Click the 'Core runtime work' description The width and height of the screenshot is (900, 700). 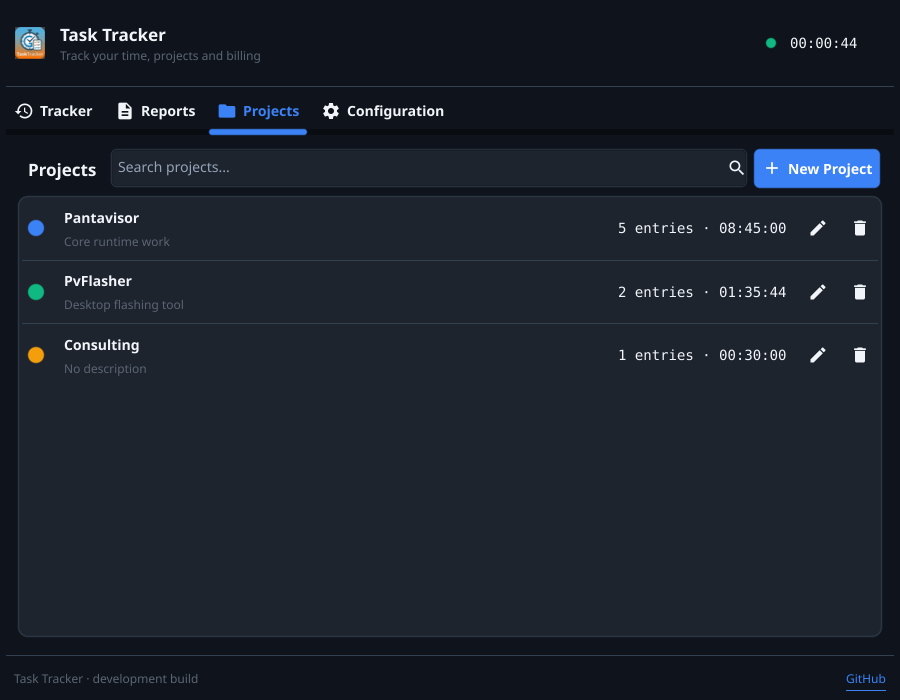(117, 242)
